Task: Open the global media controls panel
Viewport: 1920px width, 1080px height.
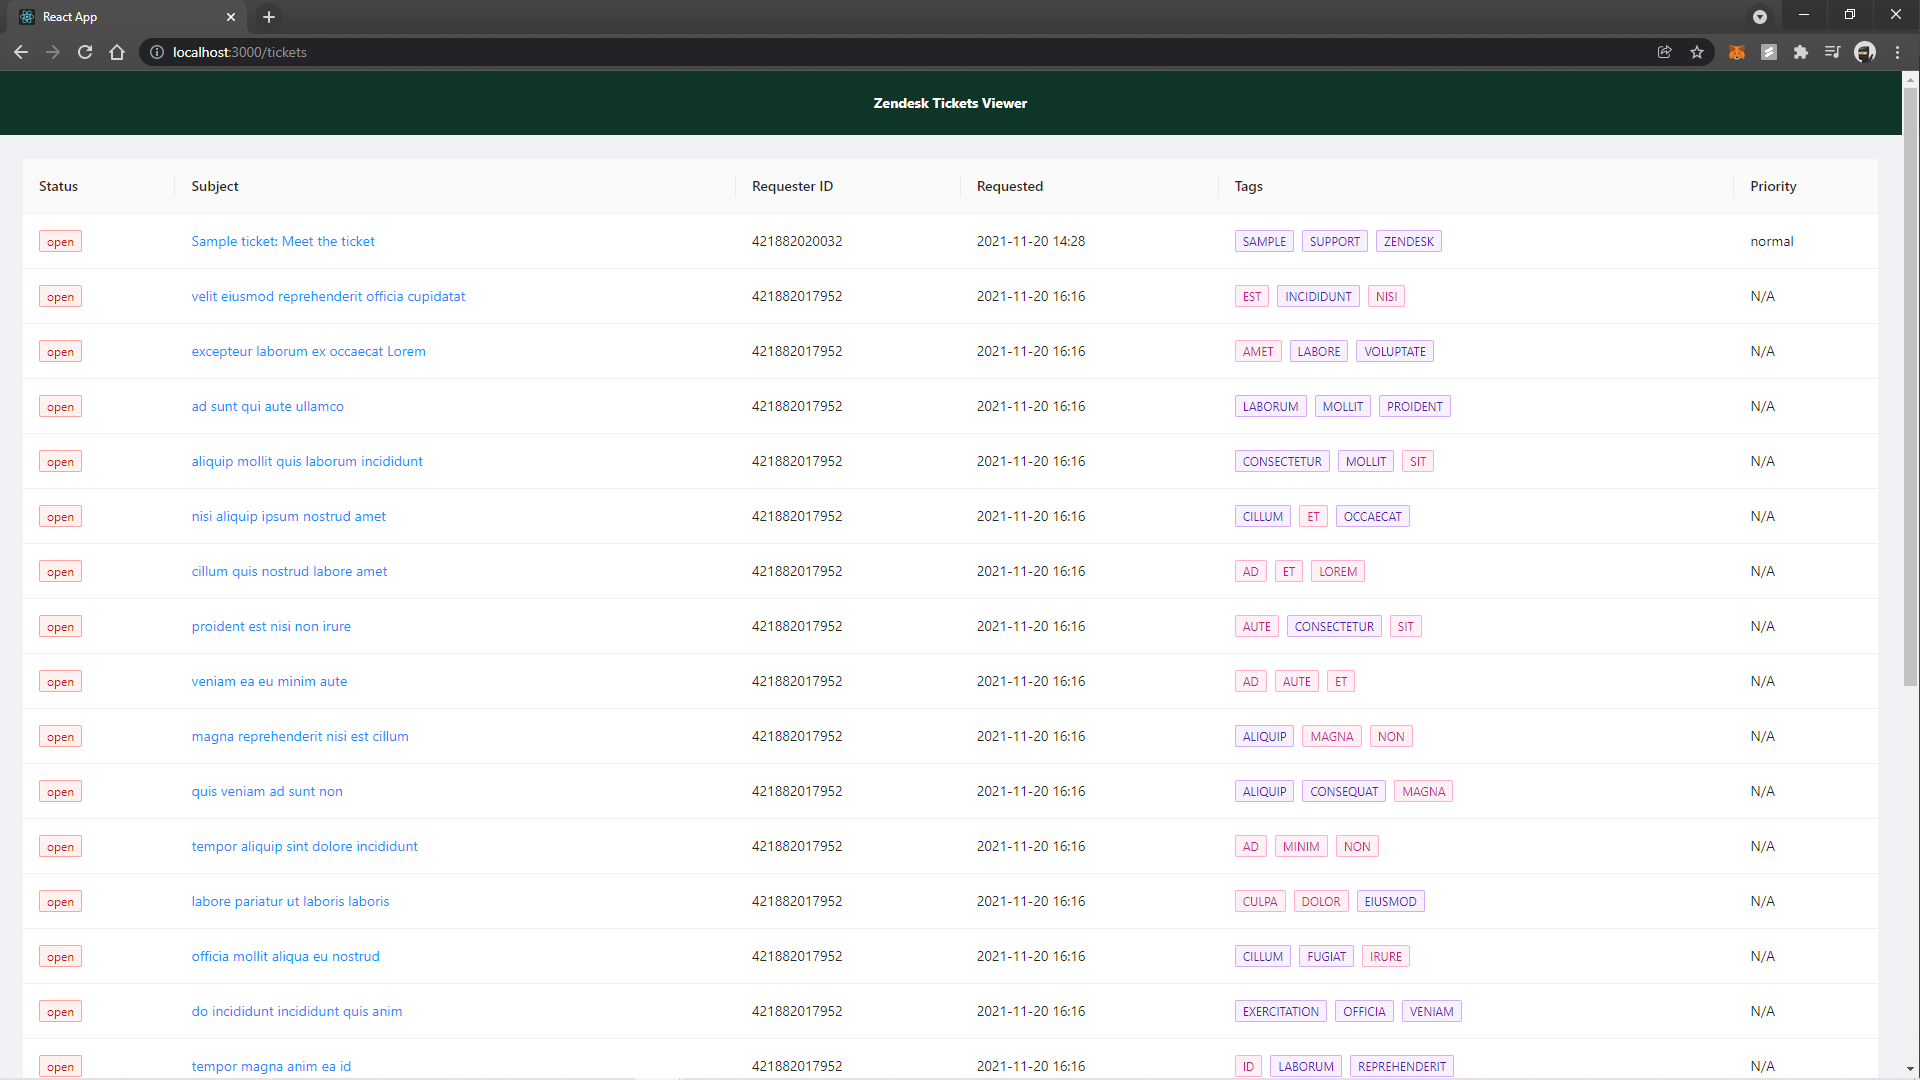Action: pyautogui.click(x=1833, y=52)
